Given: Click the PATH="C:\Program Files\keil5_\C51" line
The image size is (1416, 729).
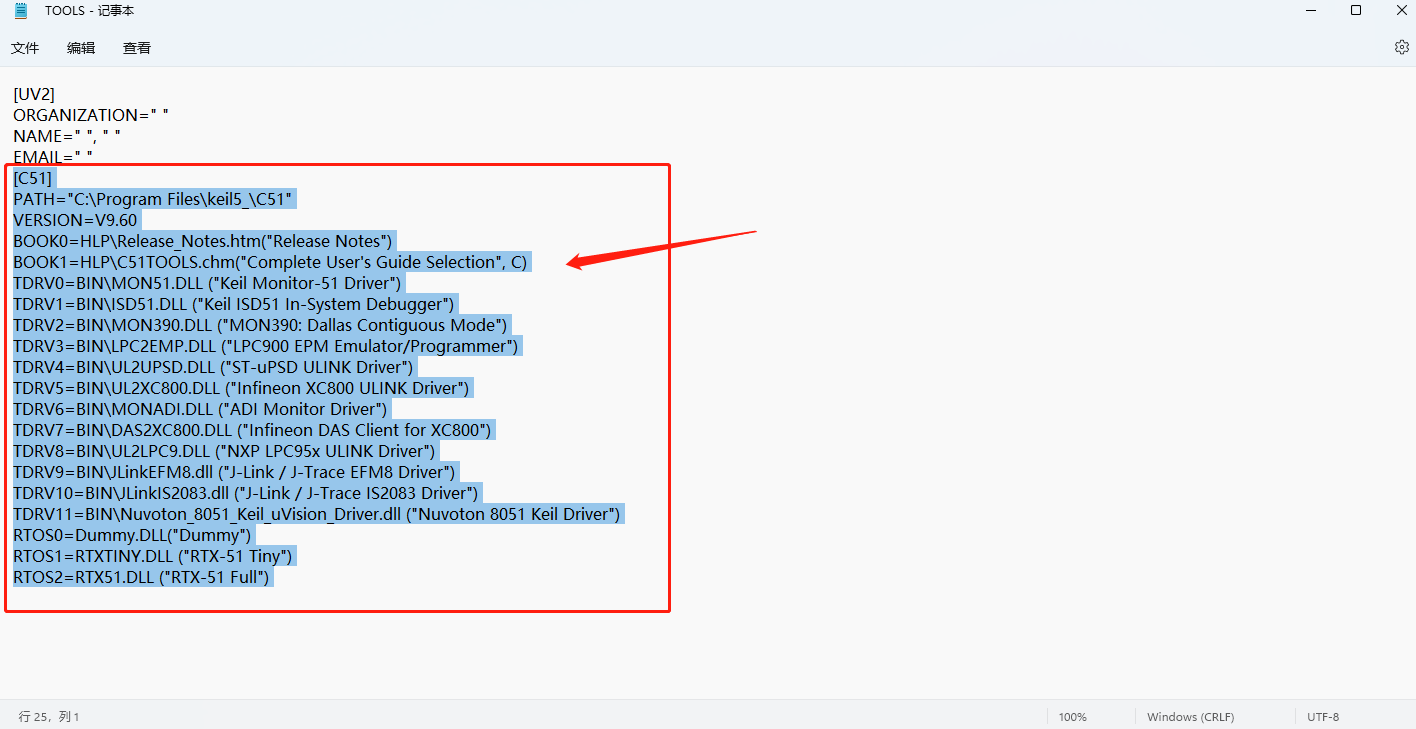Looking at the screenshot, I should [x=153, y=199].
